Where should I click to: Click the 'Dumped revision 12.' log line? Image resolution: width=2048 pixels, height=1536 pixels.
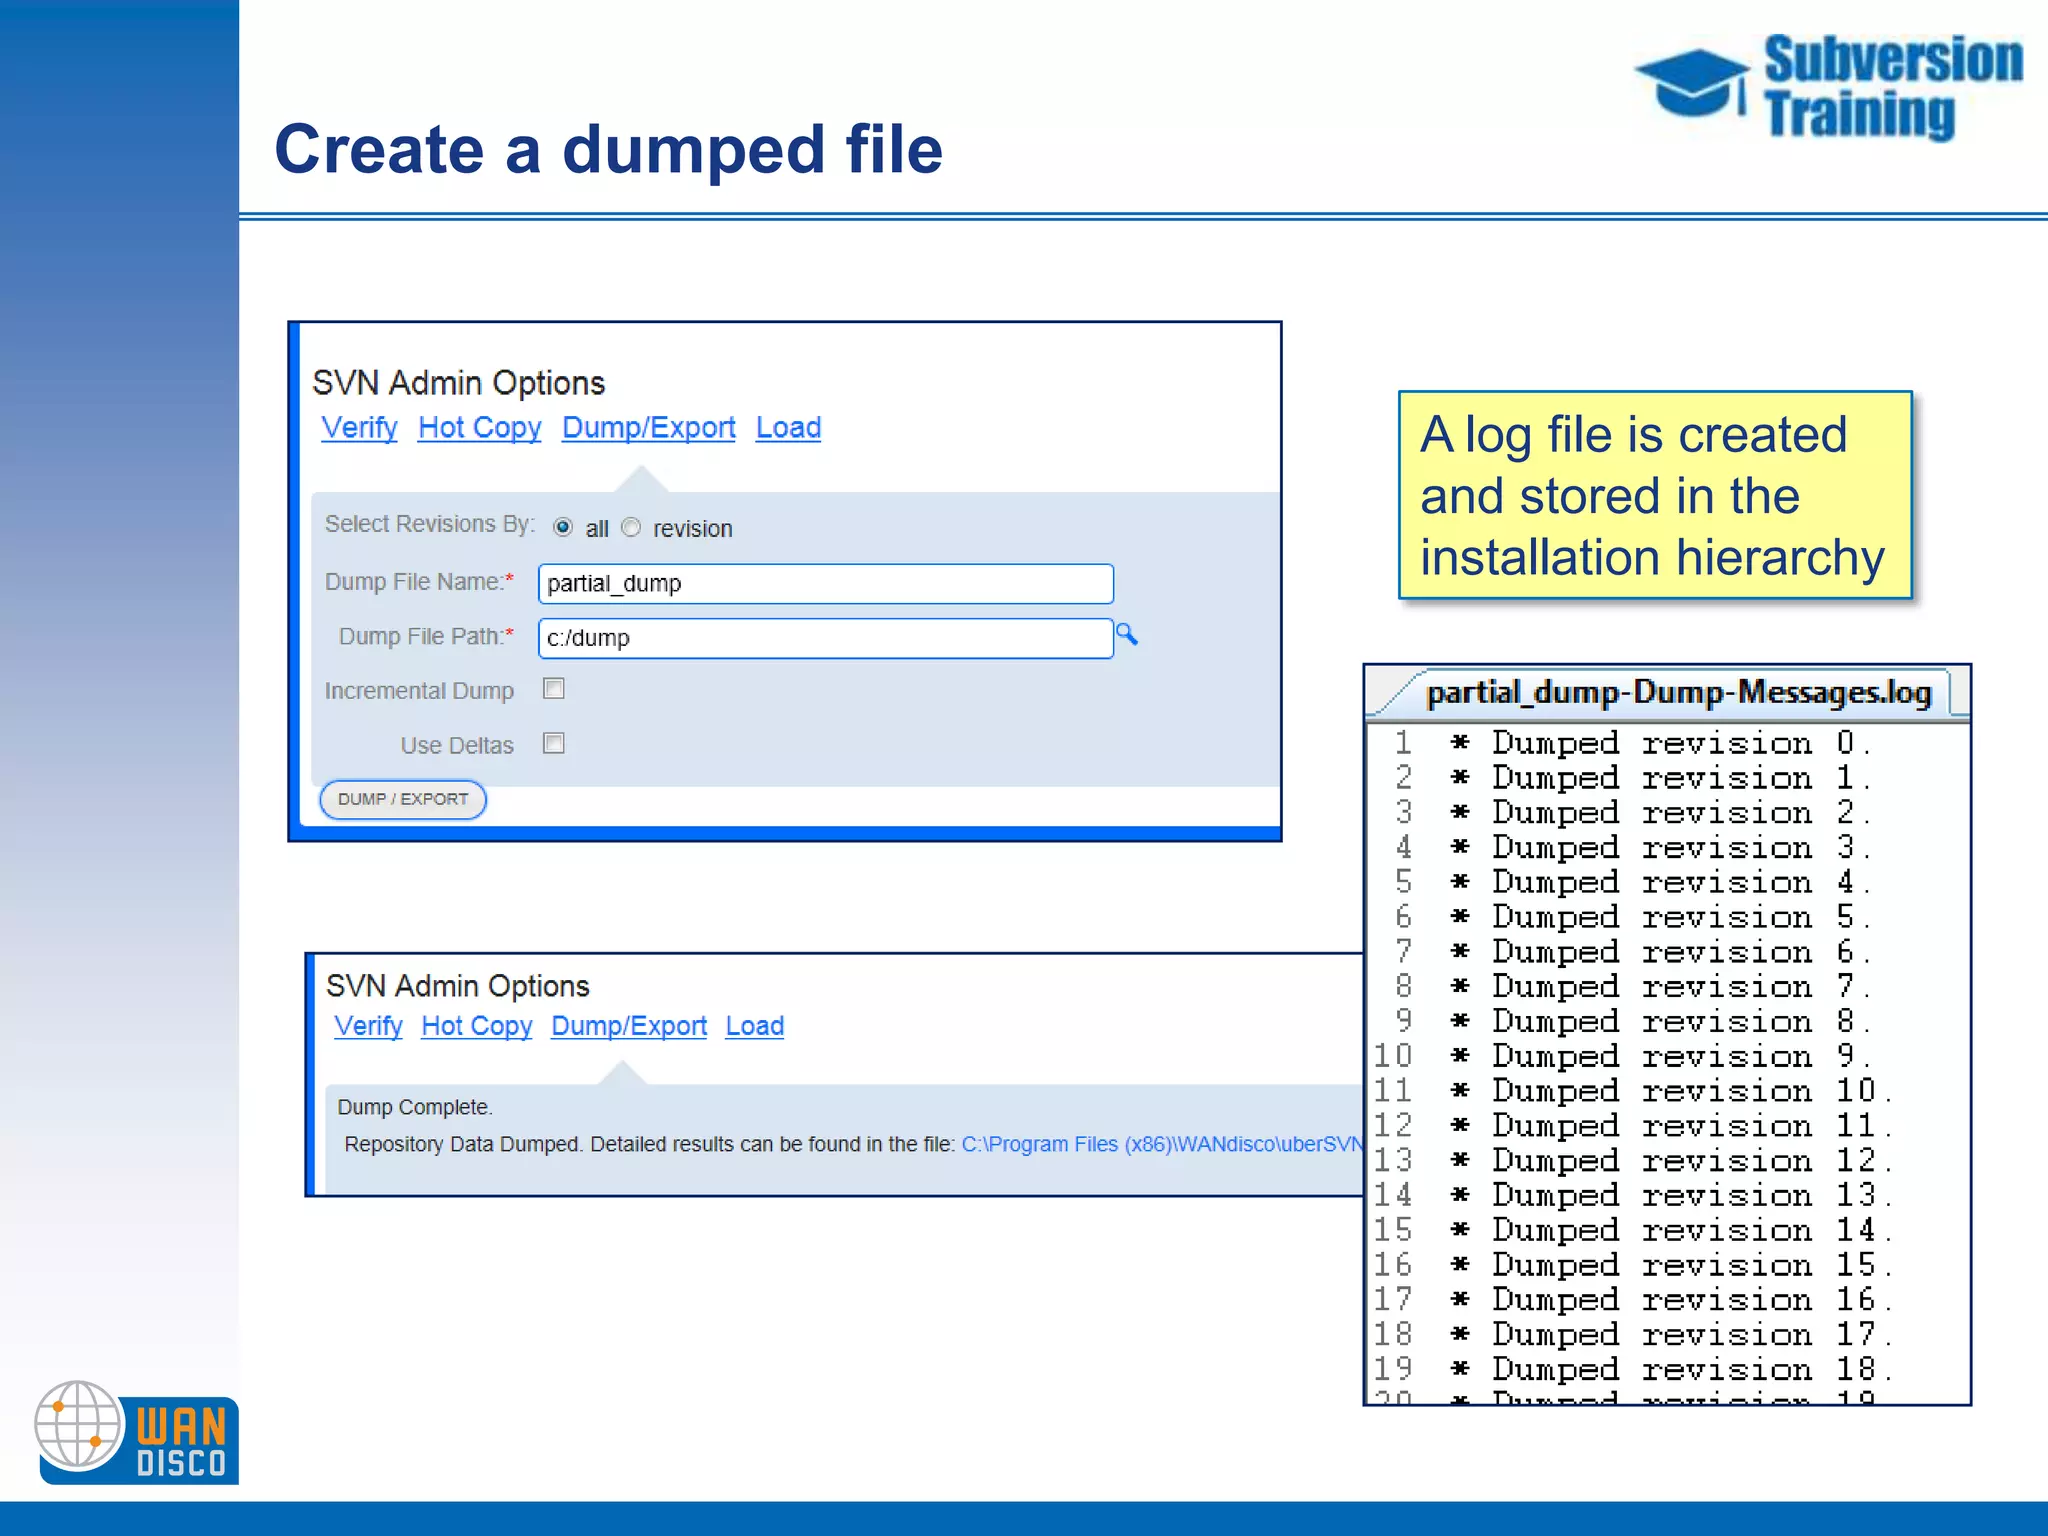[1671, 1161]
